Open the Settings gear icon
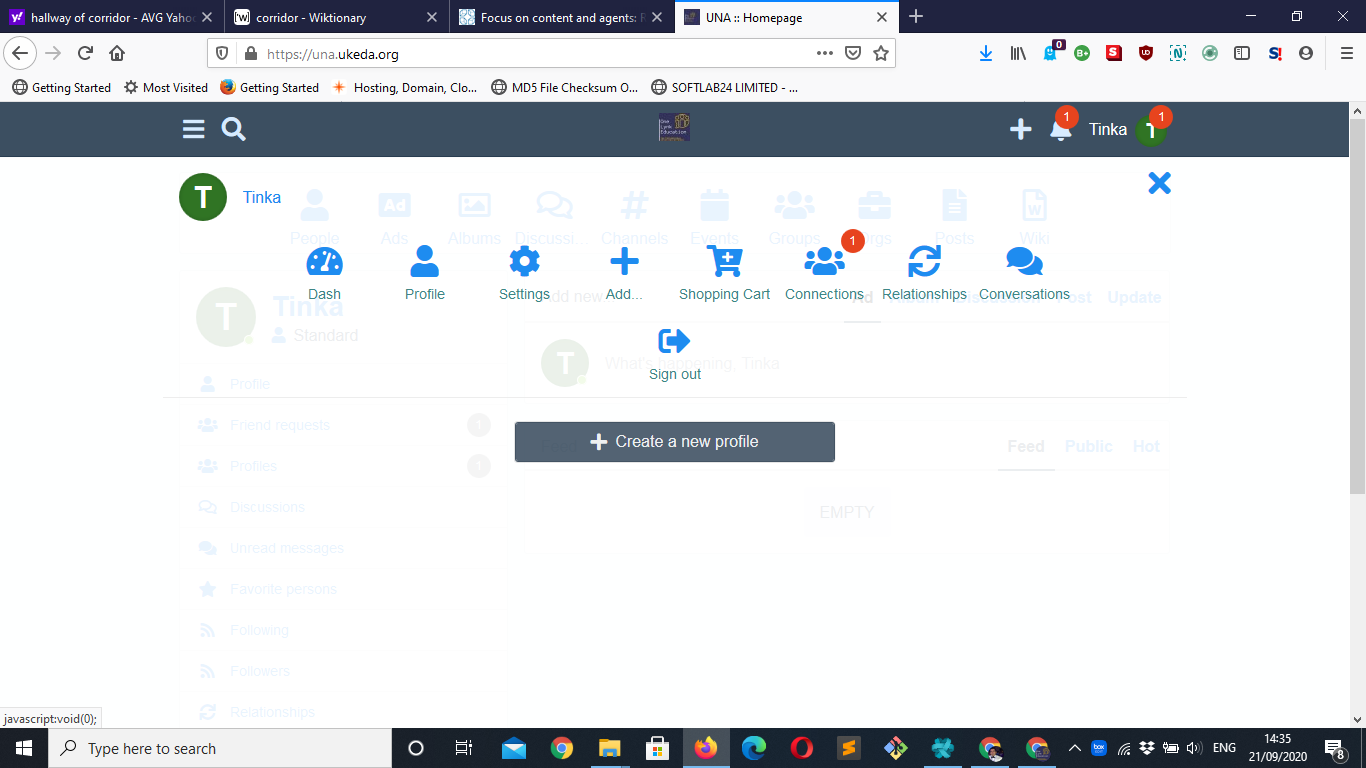Image resolution: width=1366 pixels, height=768 pixels. (524, 263)
